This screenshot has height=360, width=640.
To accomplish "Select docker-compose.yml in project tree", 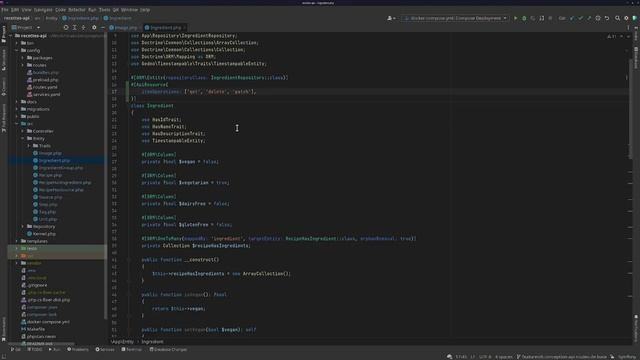I will (x=48, y=322).
